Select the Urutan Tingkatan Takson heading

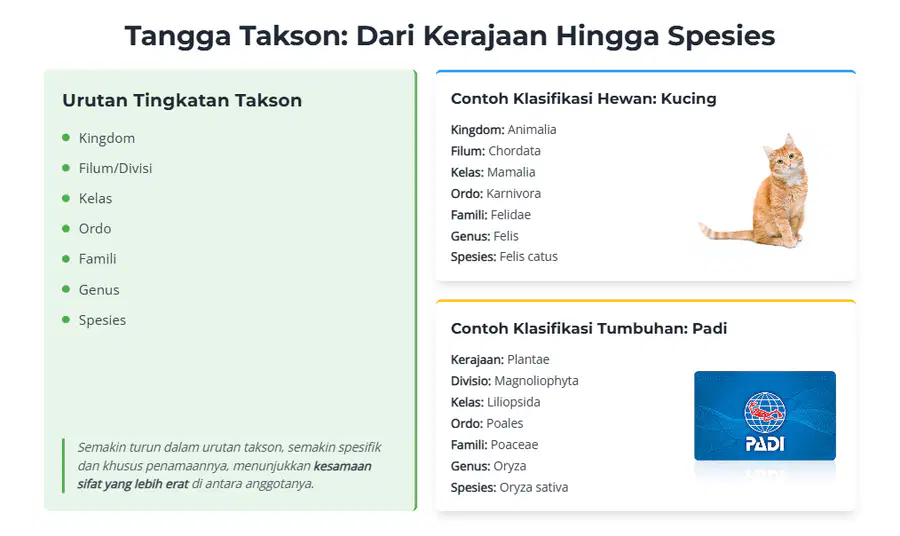pos(182,100)
